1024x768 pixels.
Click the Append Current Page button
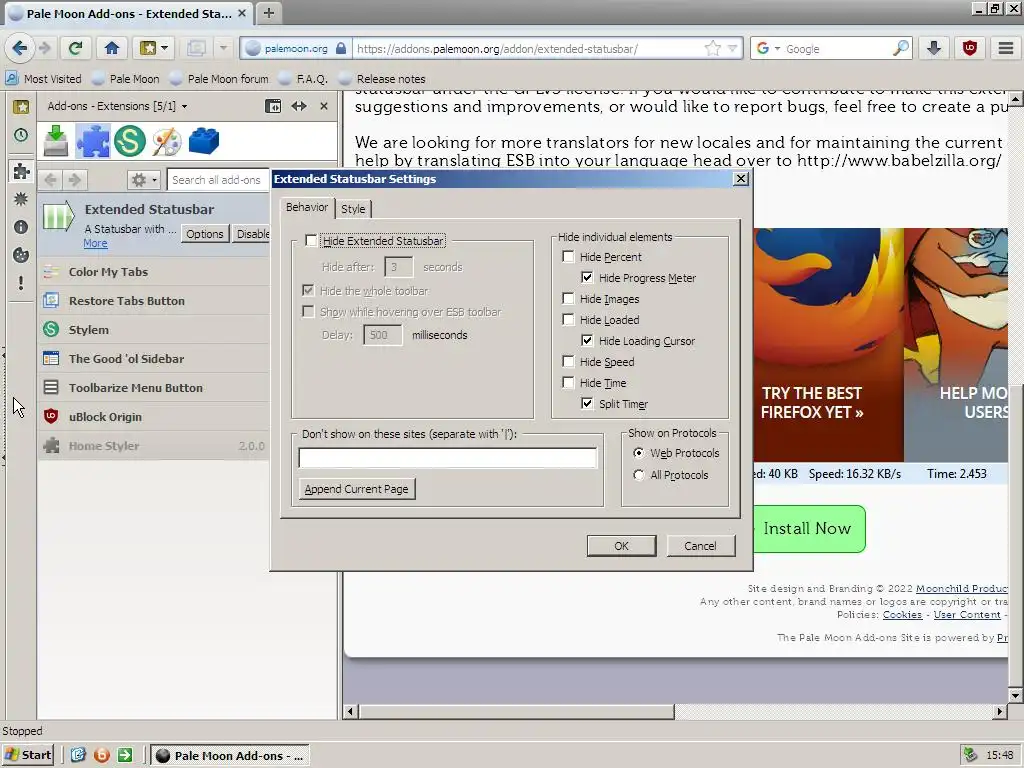click(x=357, y=488)
